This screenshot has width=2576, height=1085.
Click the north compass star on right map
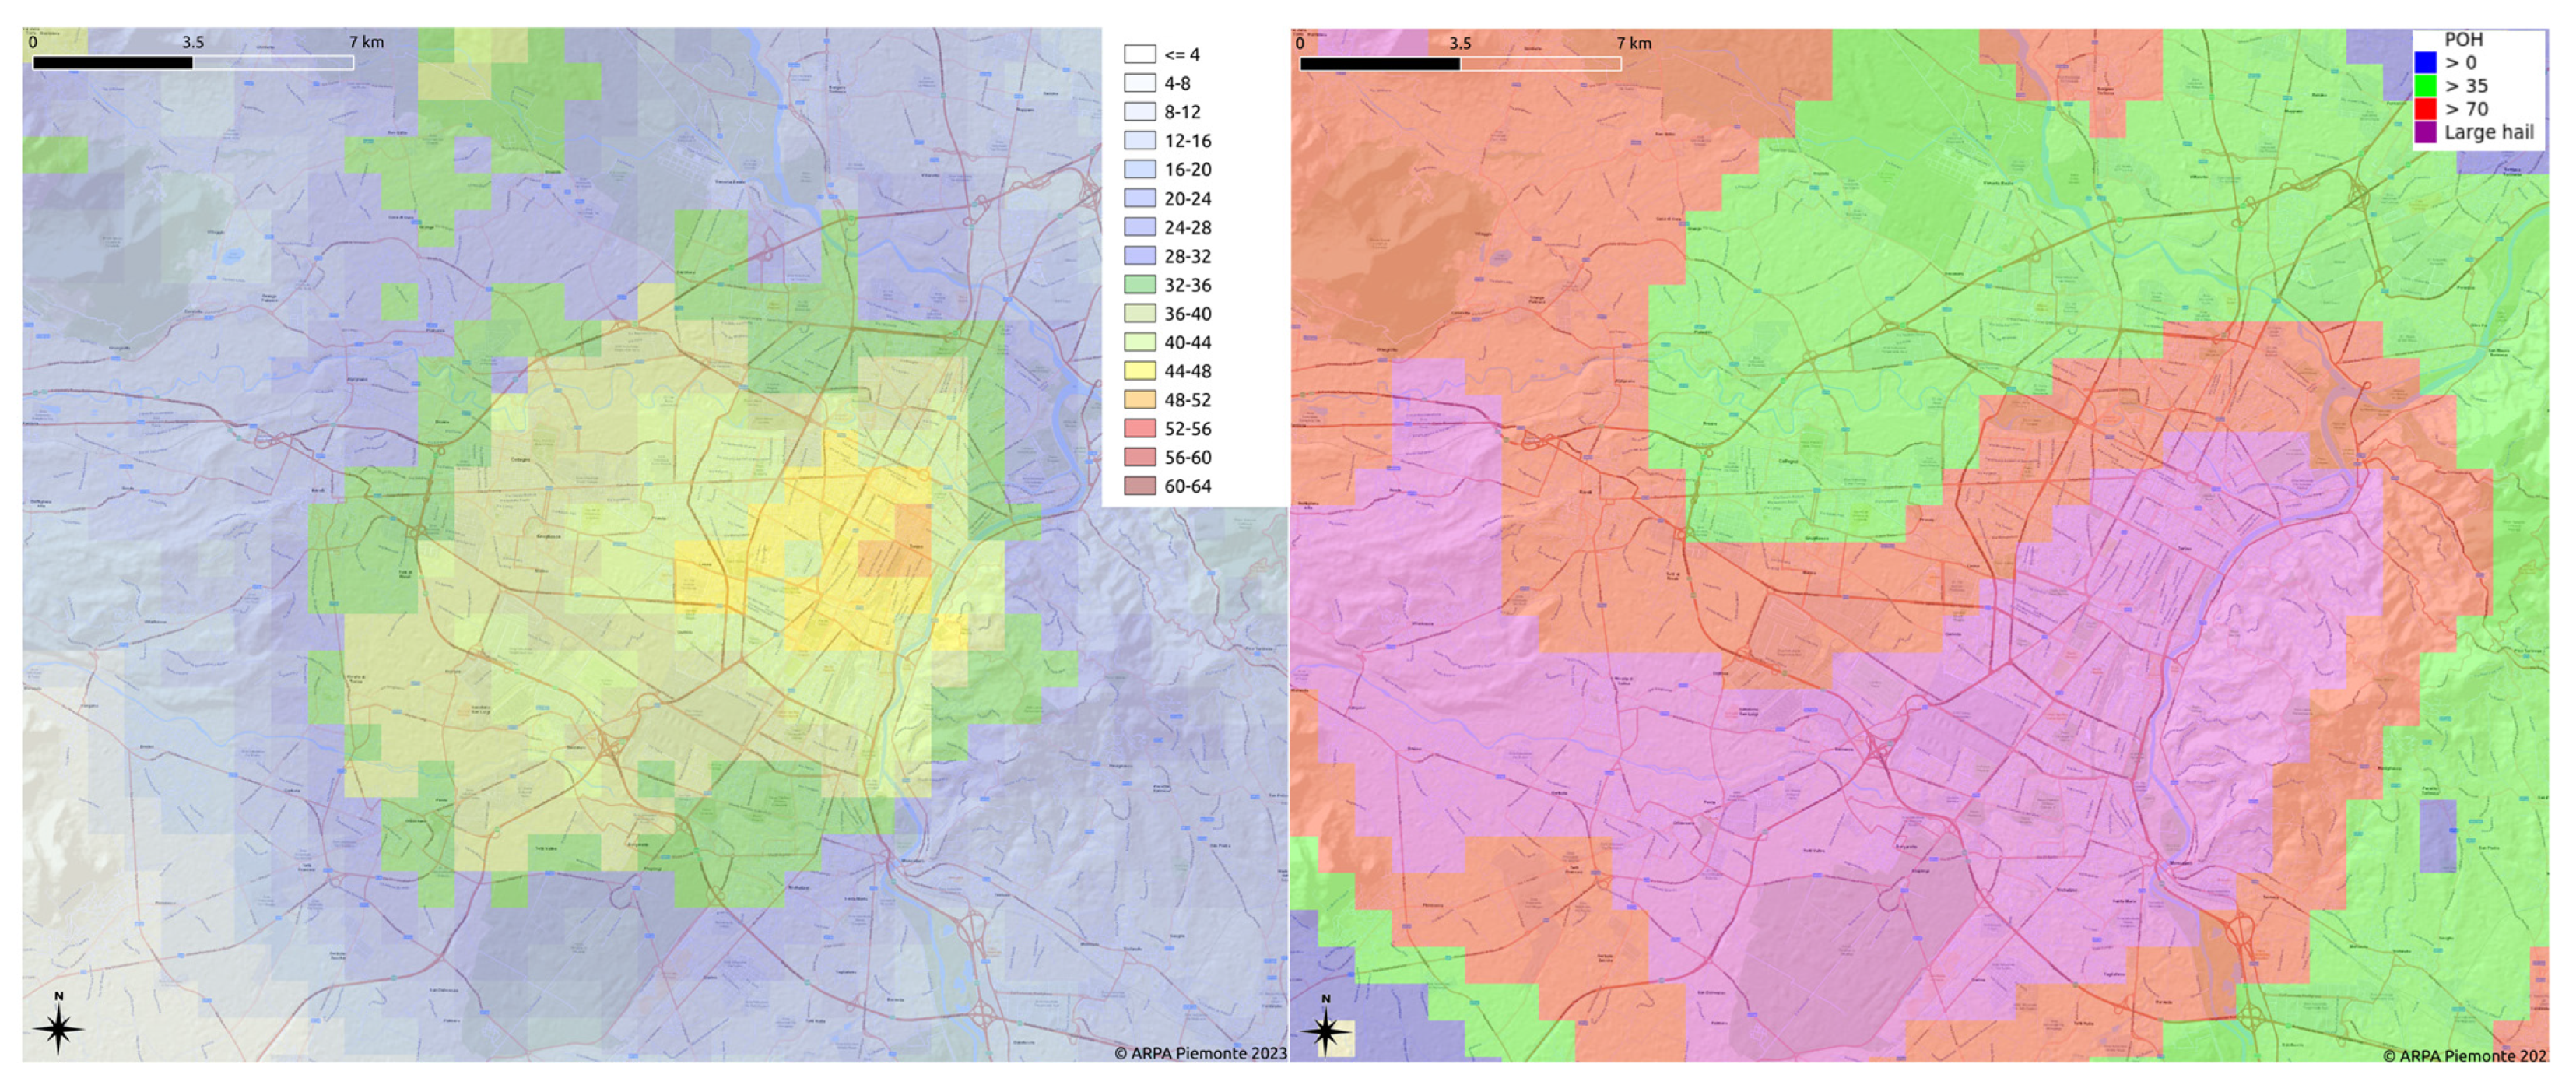point(1326,1030)
